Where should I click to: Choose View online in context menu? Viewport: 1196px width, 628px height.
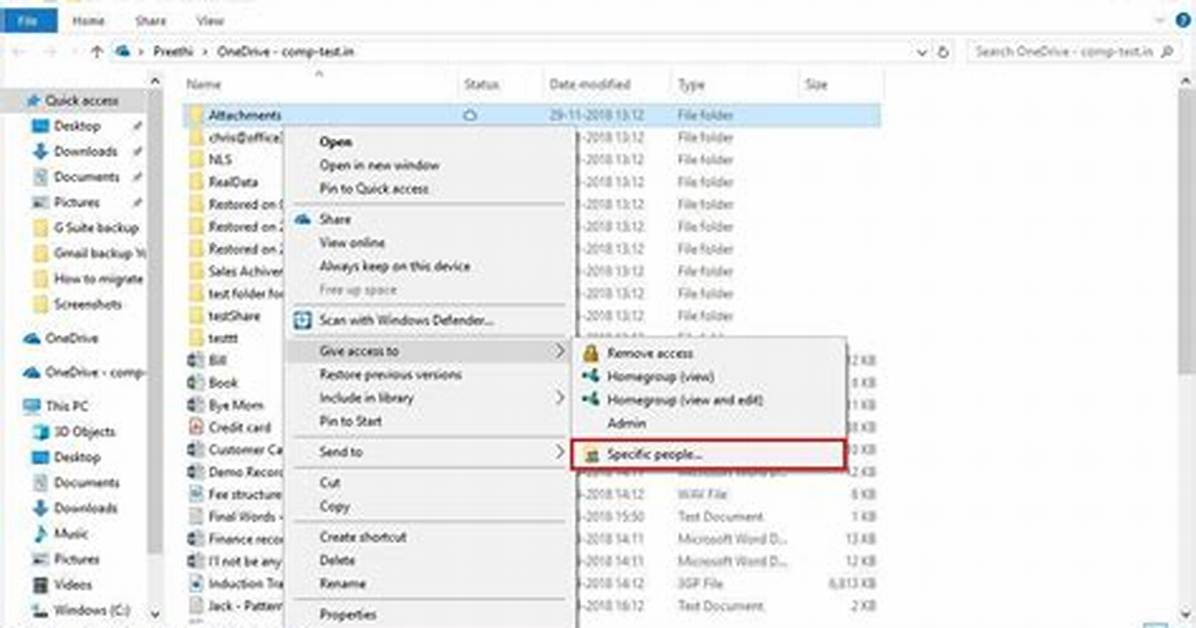click(x=352, y=243)
